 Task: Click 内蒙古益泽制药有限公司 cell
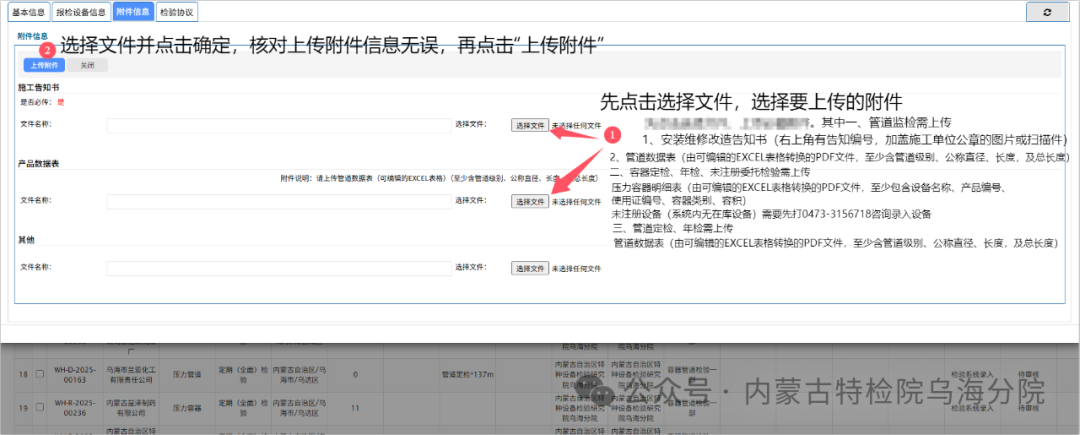click(x=129, y=407)
